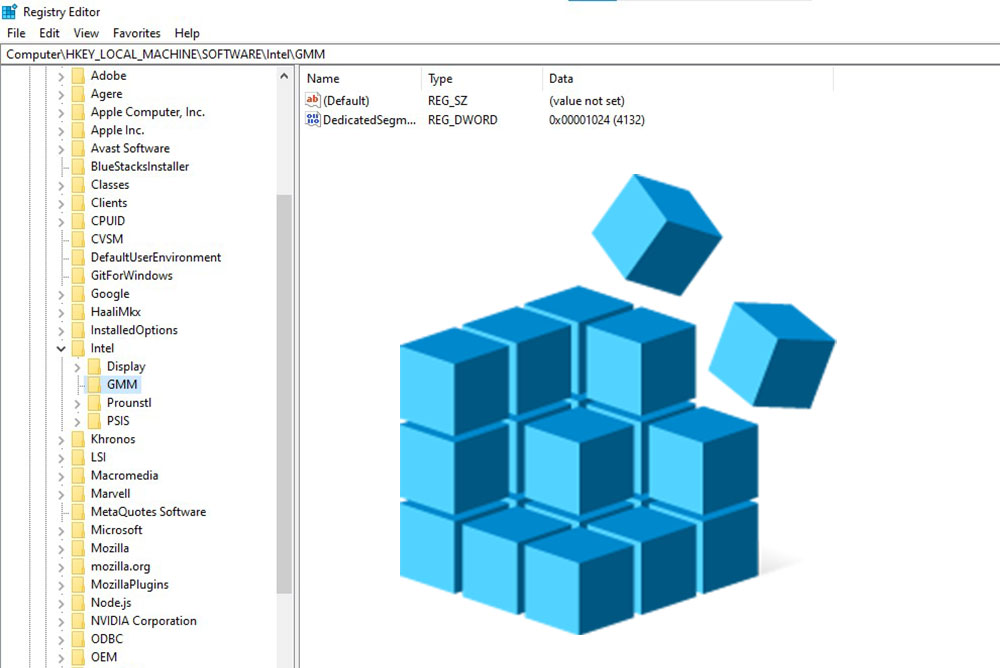Image resolution: width=1000 pixels, height=668 pixels.
Task: Expand the Khronos key
Action: coord(61,438)
